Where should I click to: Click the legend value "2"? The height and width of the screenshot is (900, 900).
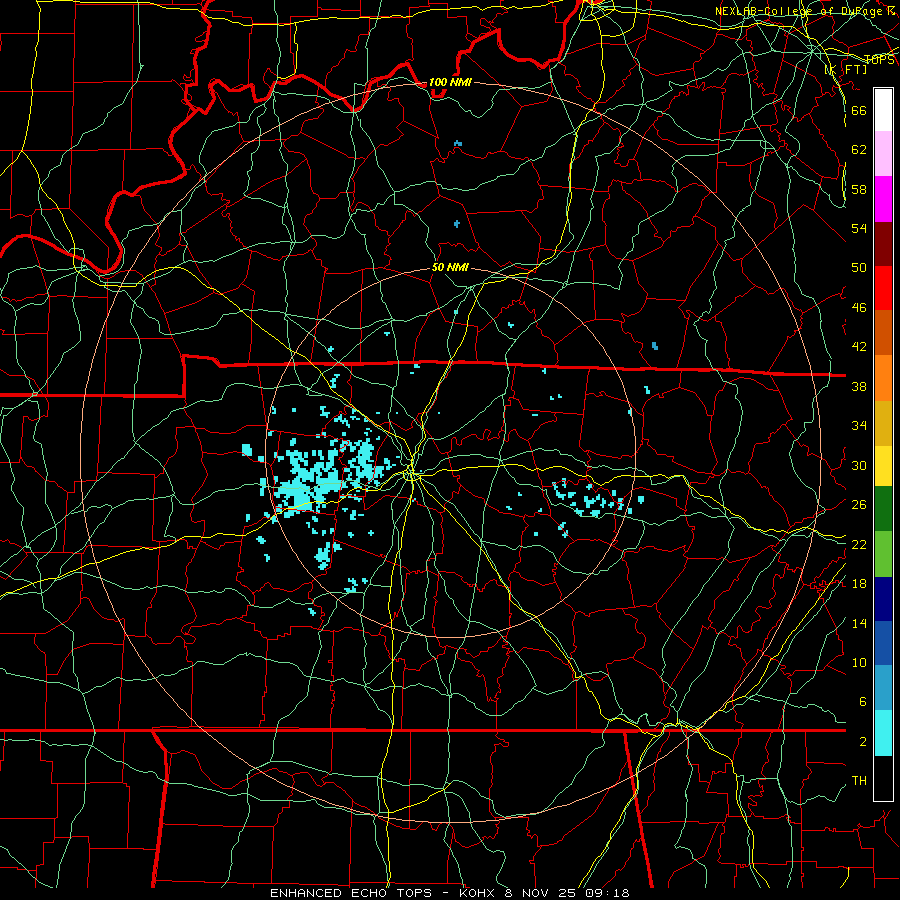(x=862, y=742)
